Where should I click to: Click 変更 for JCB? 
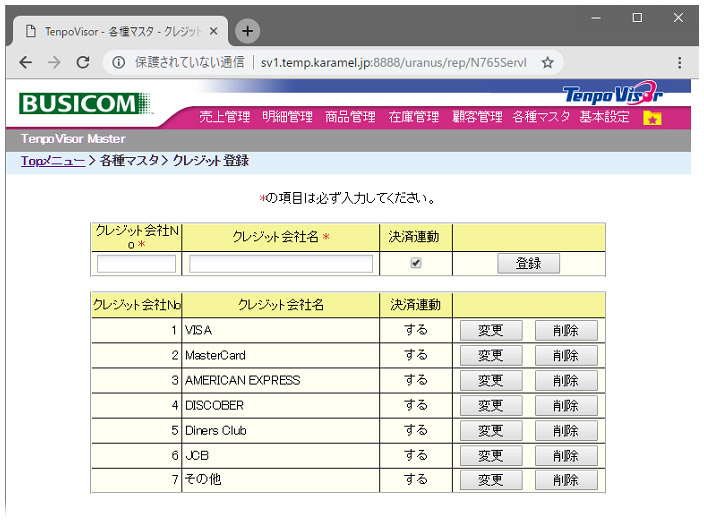click(491, 456)
